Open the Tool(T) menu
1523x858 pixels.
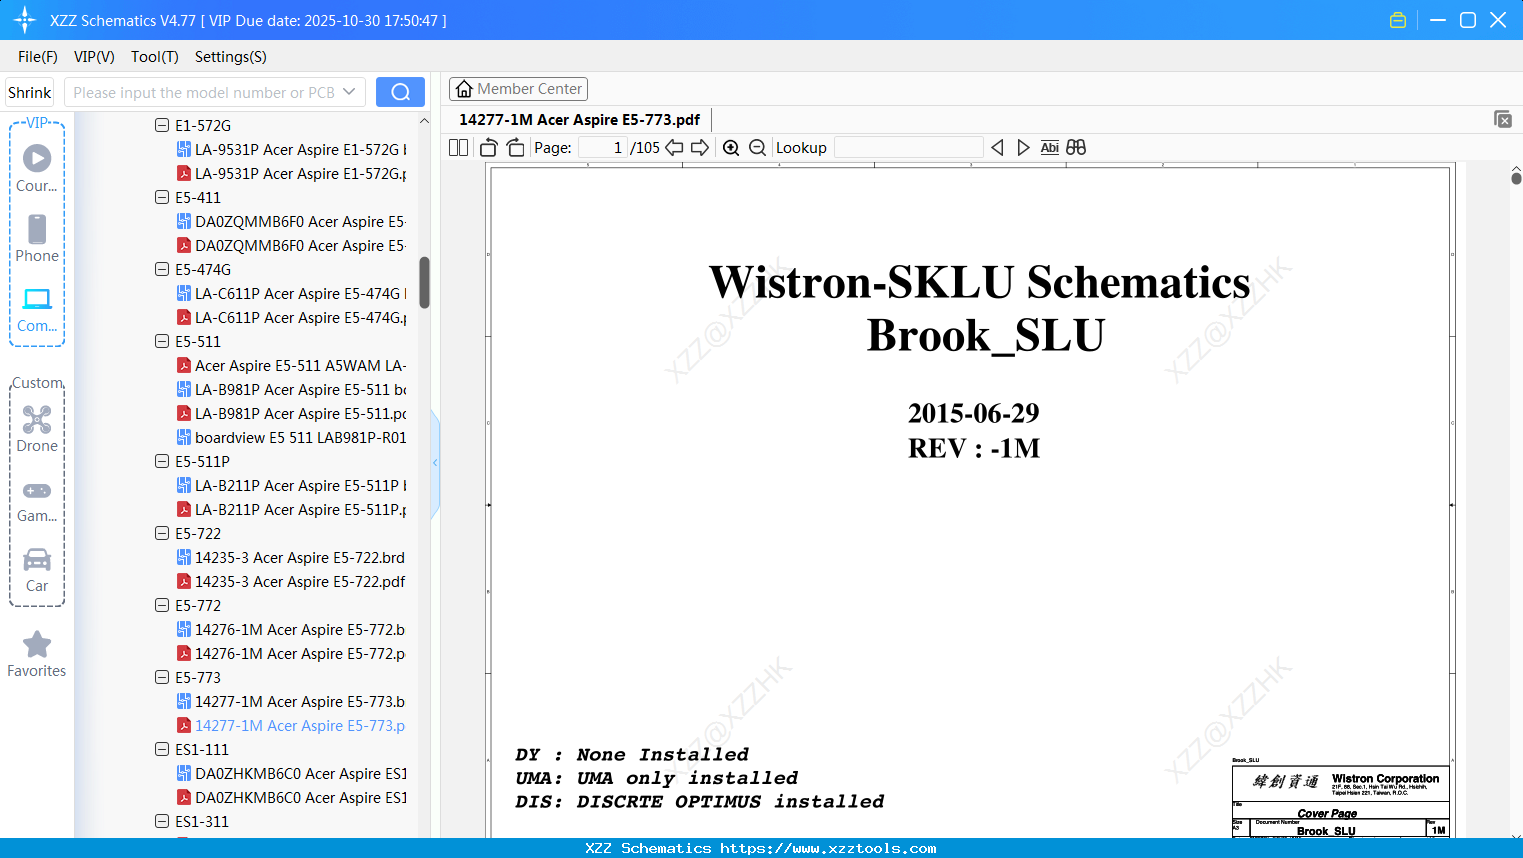tap(155, 57)
